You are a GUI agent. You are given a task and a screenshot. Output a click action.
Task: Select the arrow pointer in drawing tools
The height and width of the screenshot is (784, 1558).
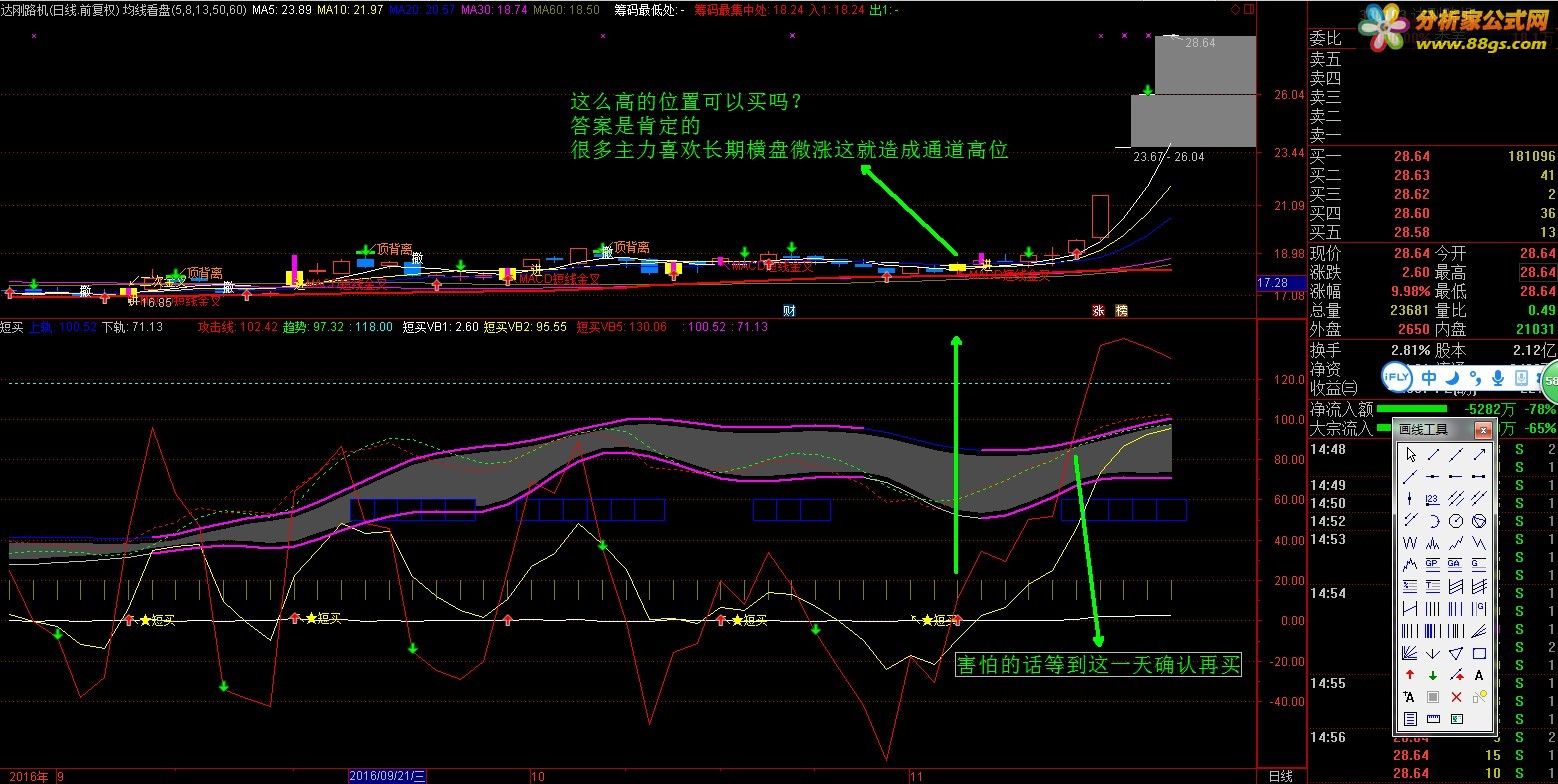[x=1410, y=455]
